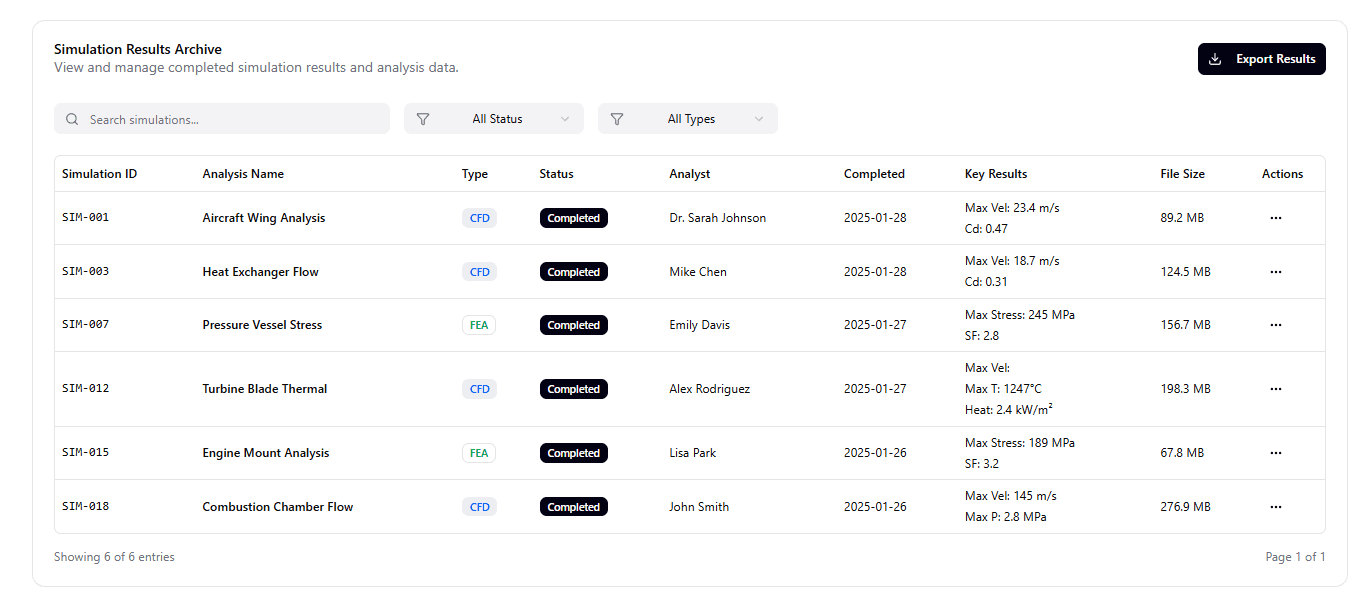The height and width of the screenshot is (598, 1367).
Task: Click the Analyst column header
Action: [x=690, y=173]
